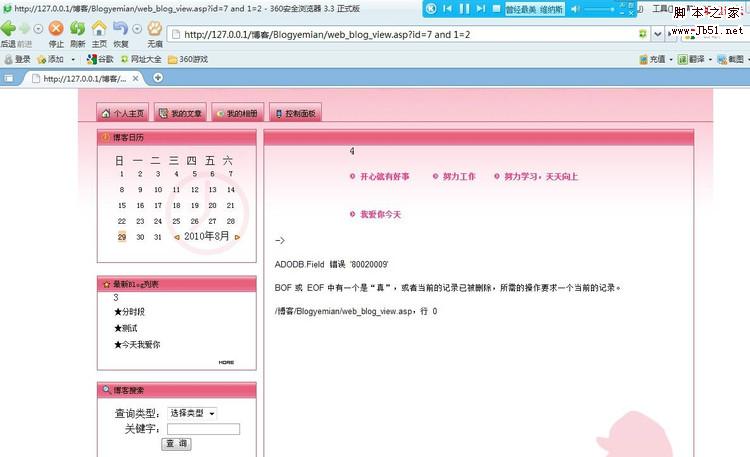Open the 充值 toolbar item
Image resolution: width=750 pixels, height=457 pixels.
click(x=652, y=59)
